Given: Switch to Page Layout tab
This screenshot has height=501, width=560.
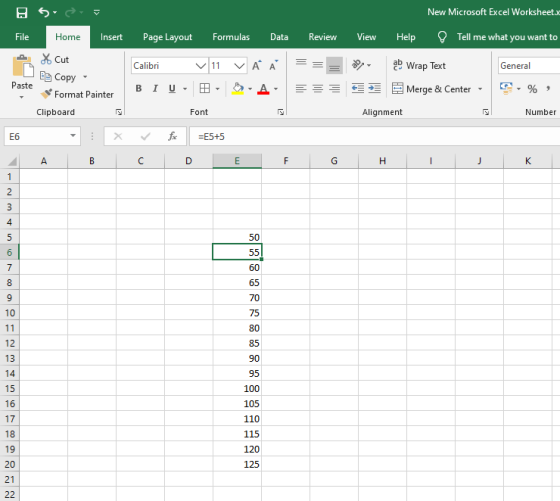Looking at the screenshot, I should pos(168,37).
